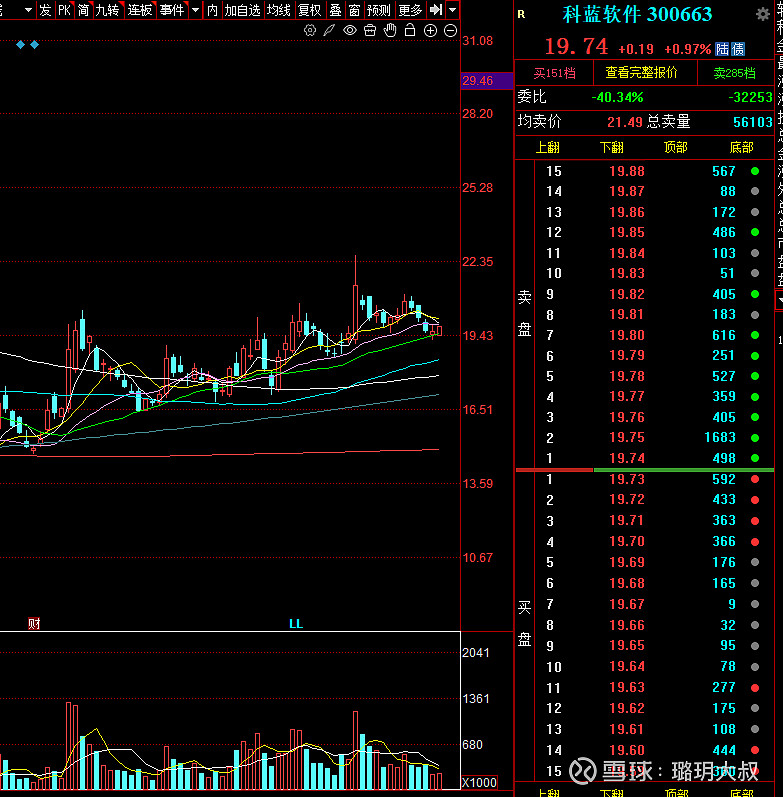Image resolution: width=783 pixels, height=797 pixels.
Task: Click the 债 tag badge
Action: (738, 49)
